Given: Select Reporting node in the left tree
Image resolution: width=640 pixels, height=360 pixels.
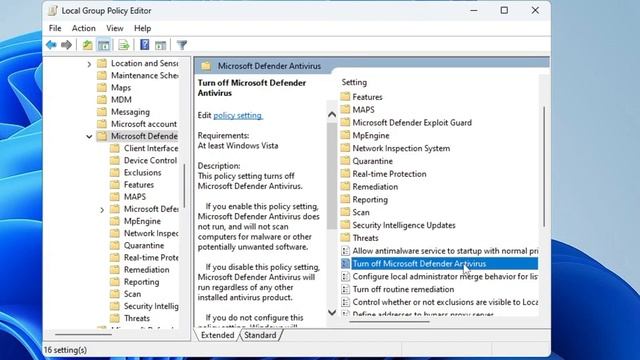Looking at the screenshot, I should [135, 282].
